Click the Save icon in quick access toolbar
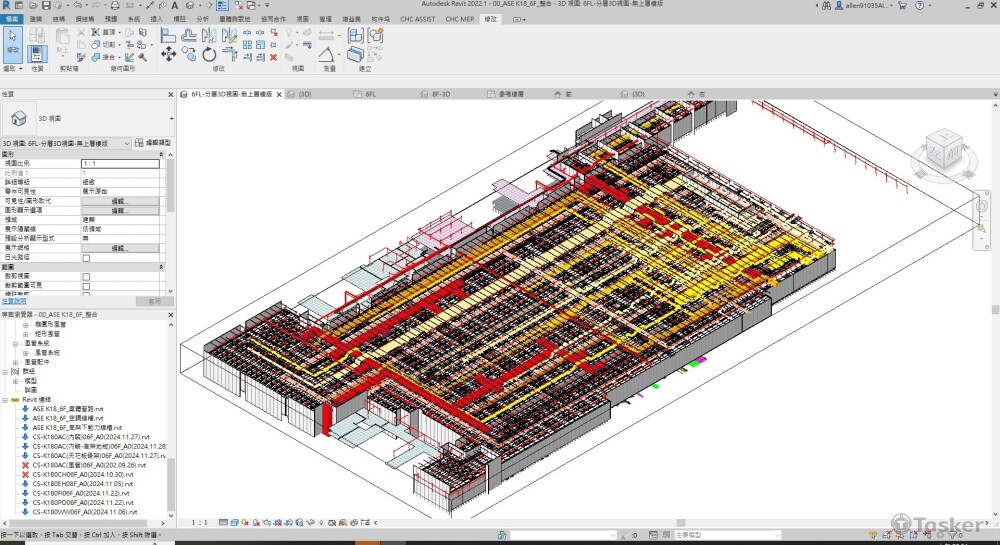 click(46, 6)
